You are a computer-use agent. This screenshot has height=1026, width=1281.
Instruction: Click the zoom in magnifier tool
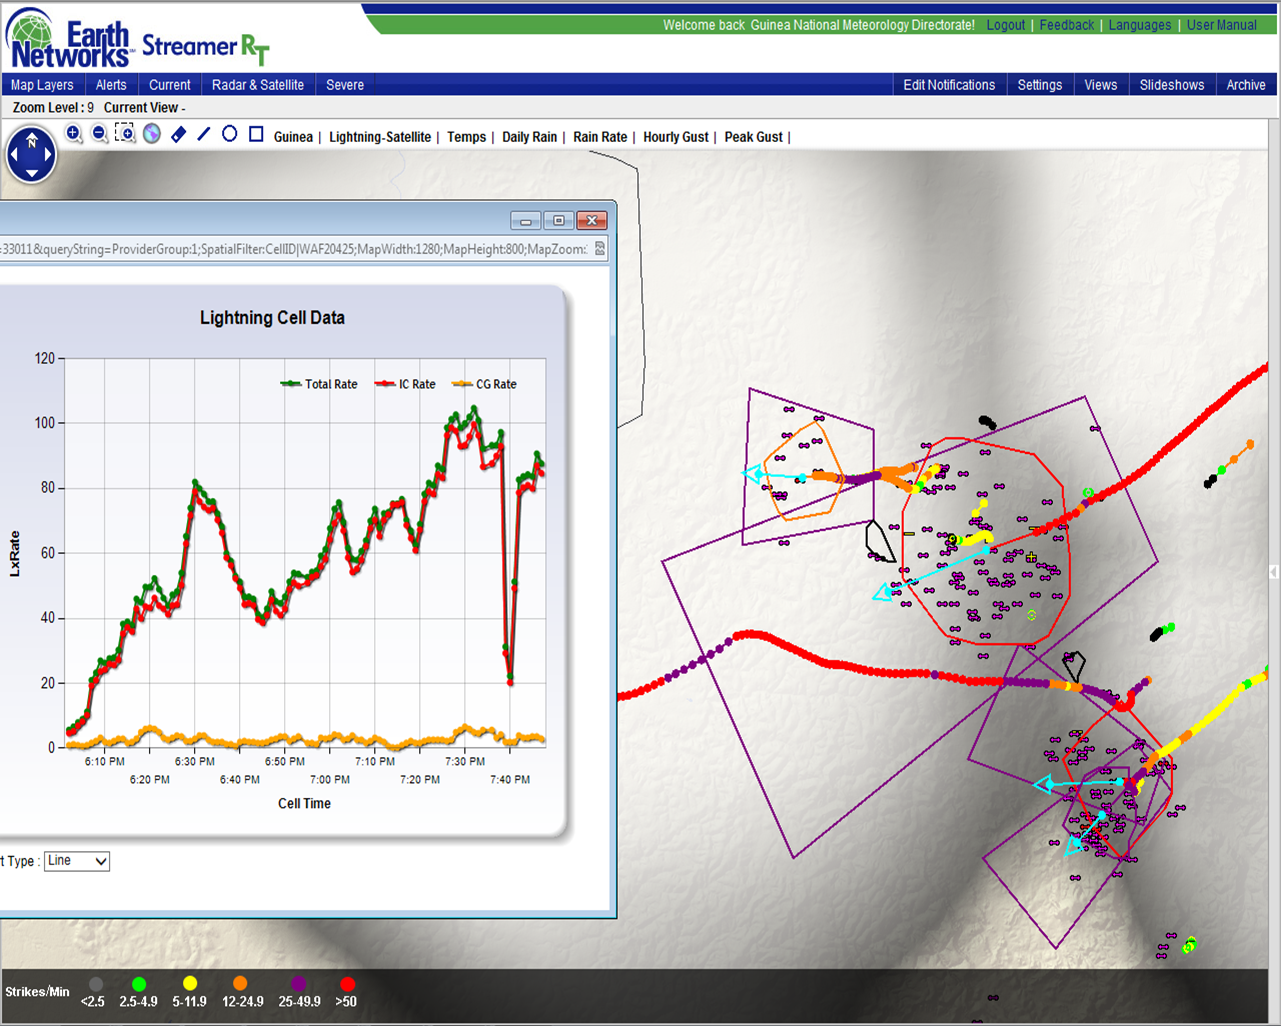point(74,133)
